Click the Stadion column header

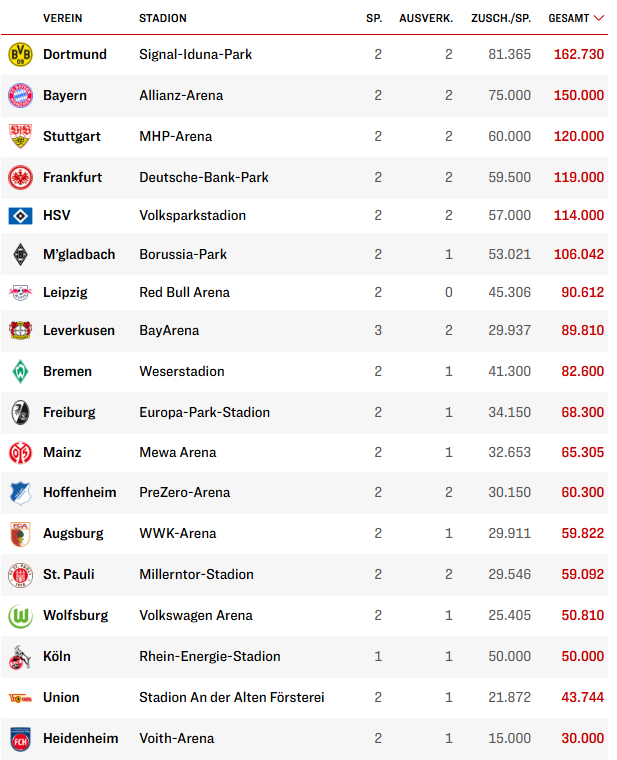(x=163, y=18)
